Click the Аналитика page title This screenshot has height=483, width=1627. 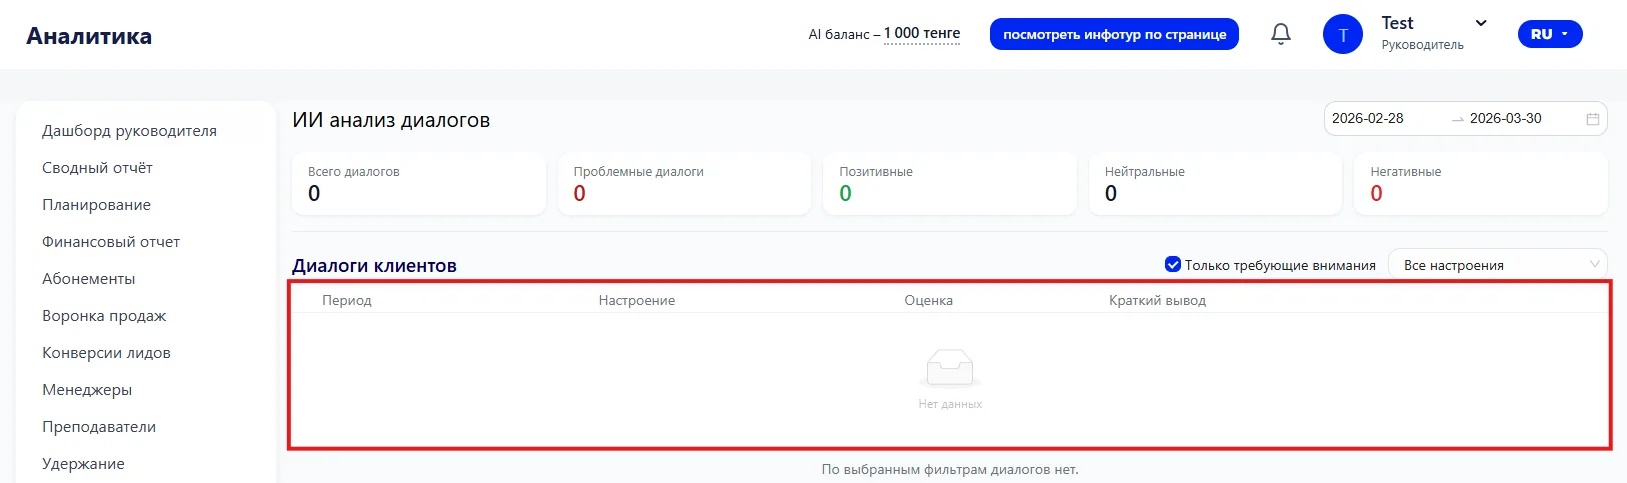[x=89, y=36]
